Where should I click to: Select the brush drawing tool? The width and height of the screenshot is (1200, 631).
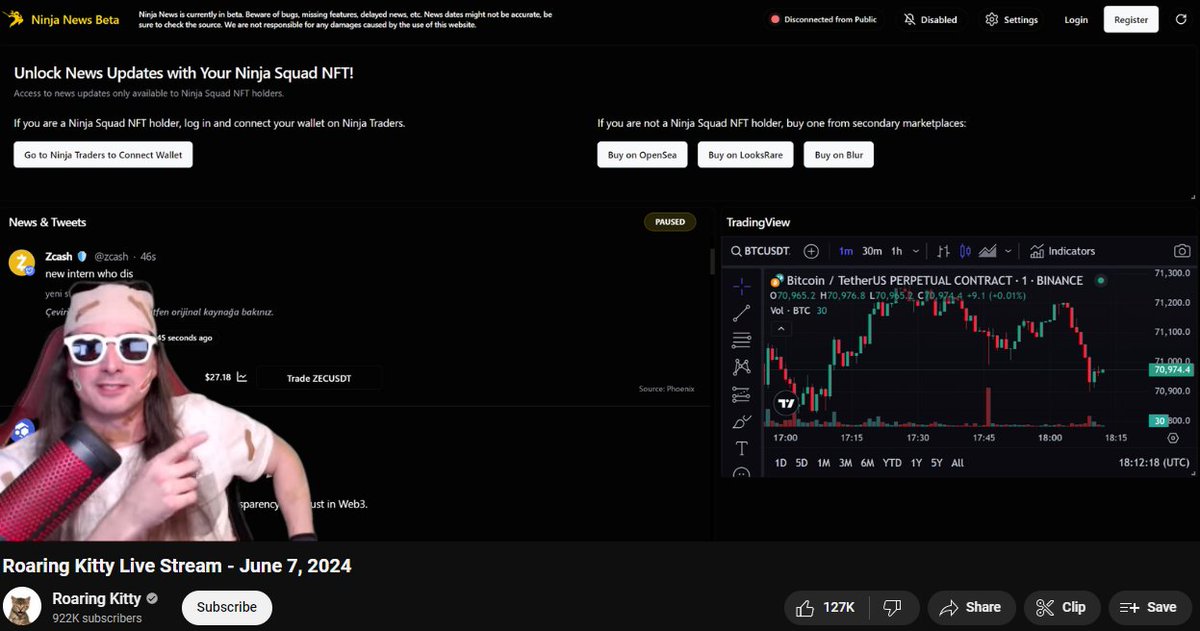741,421
